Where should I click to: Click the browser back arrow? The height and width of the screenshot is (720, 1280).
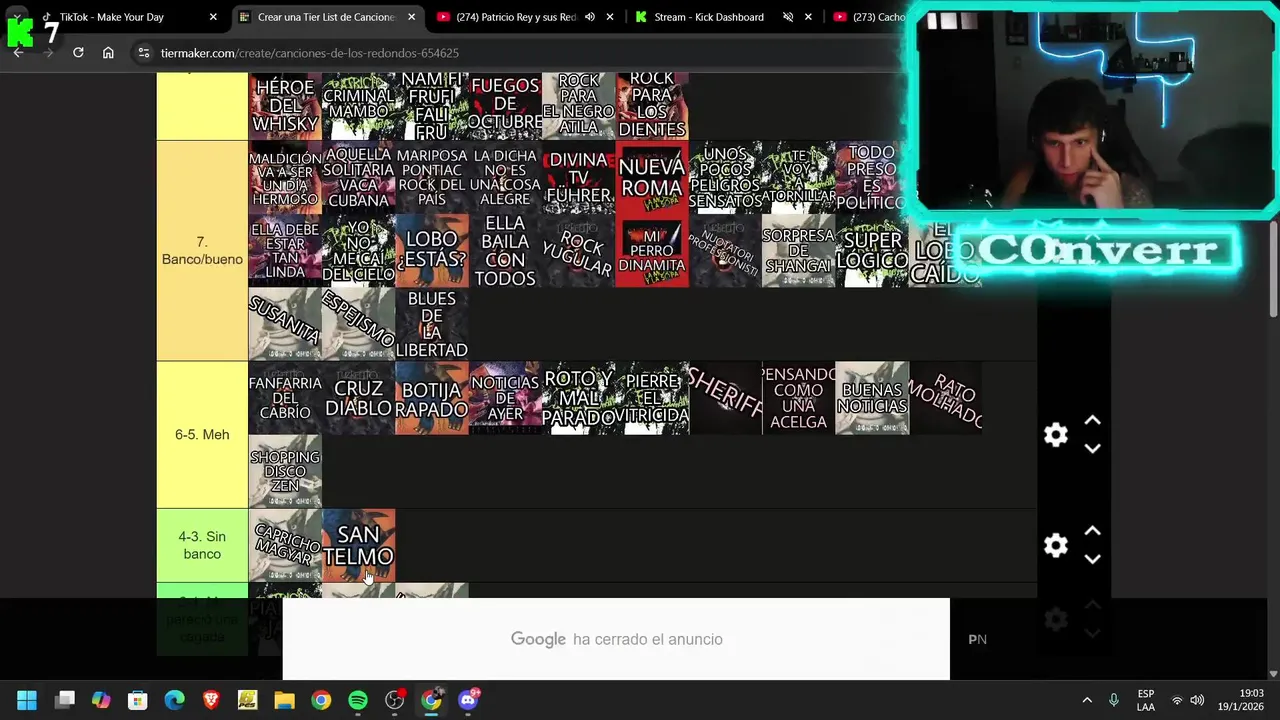[18, 52]
